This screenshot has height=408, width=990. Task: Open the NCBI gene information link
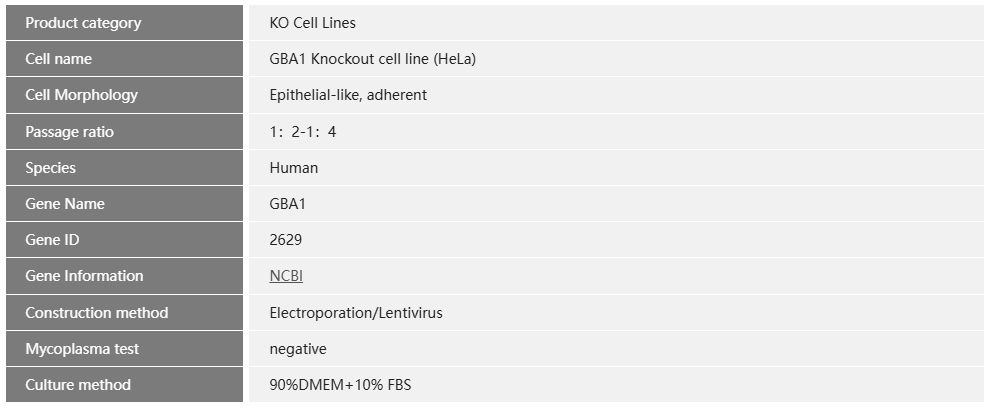pos(286,276)
